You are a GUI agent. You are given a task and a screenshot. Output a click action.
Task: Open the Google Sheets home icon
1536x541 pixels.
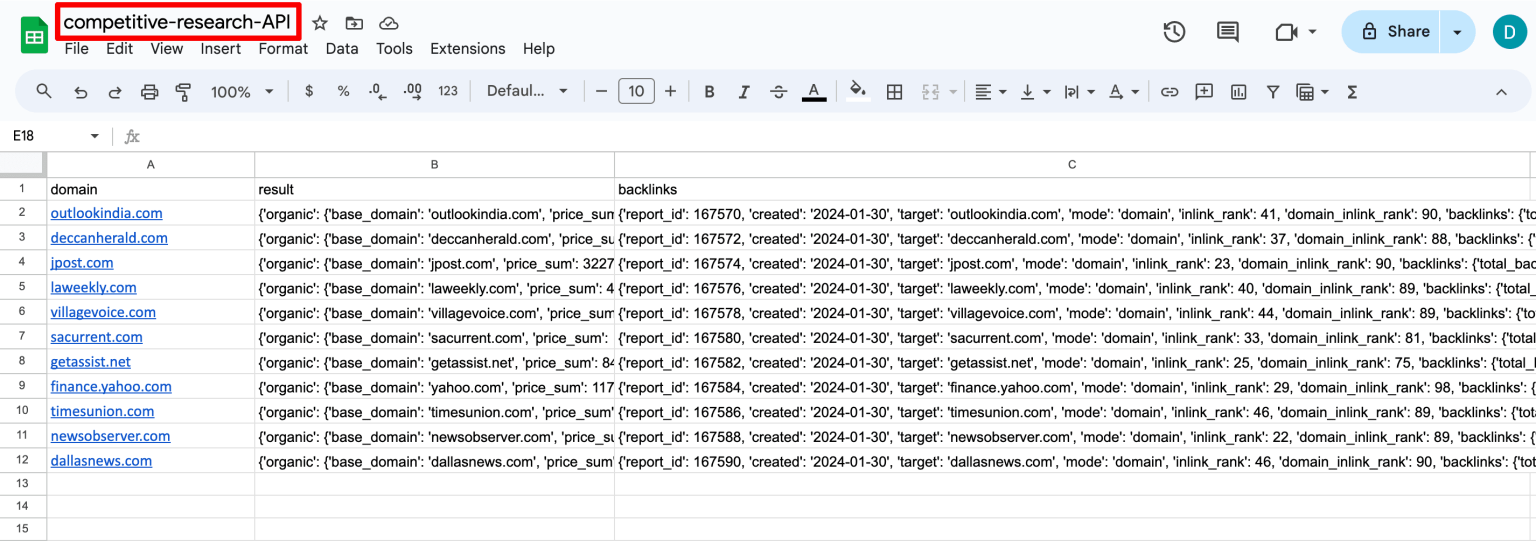pyautogui.click(x=35, y=36)
